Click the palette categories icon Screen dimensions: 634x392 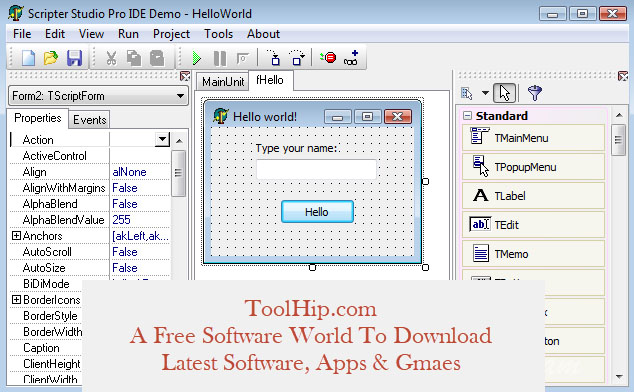(467, 93)
